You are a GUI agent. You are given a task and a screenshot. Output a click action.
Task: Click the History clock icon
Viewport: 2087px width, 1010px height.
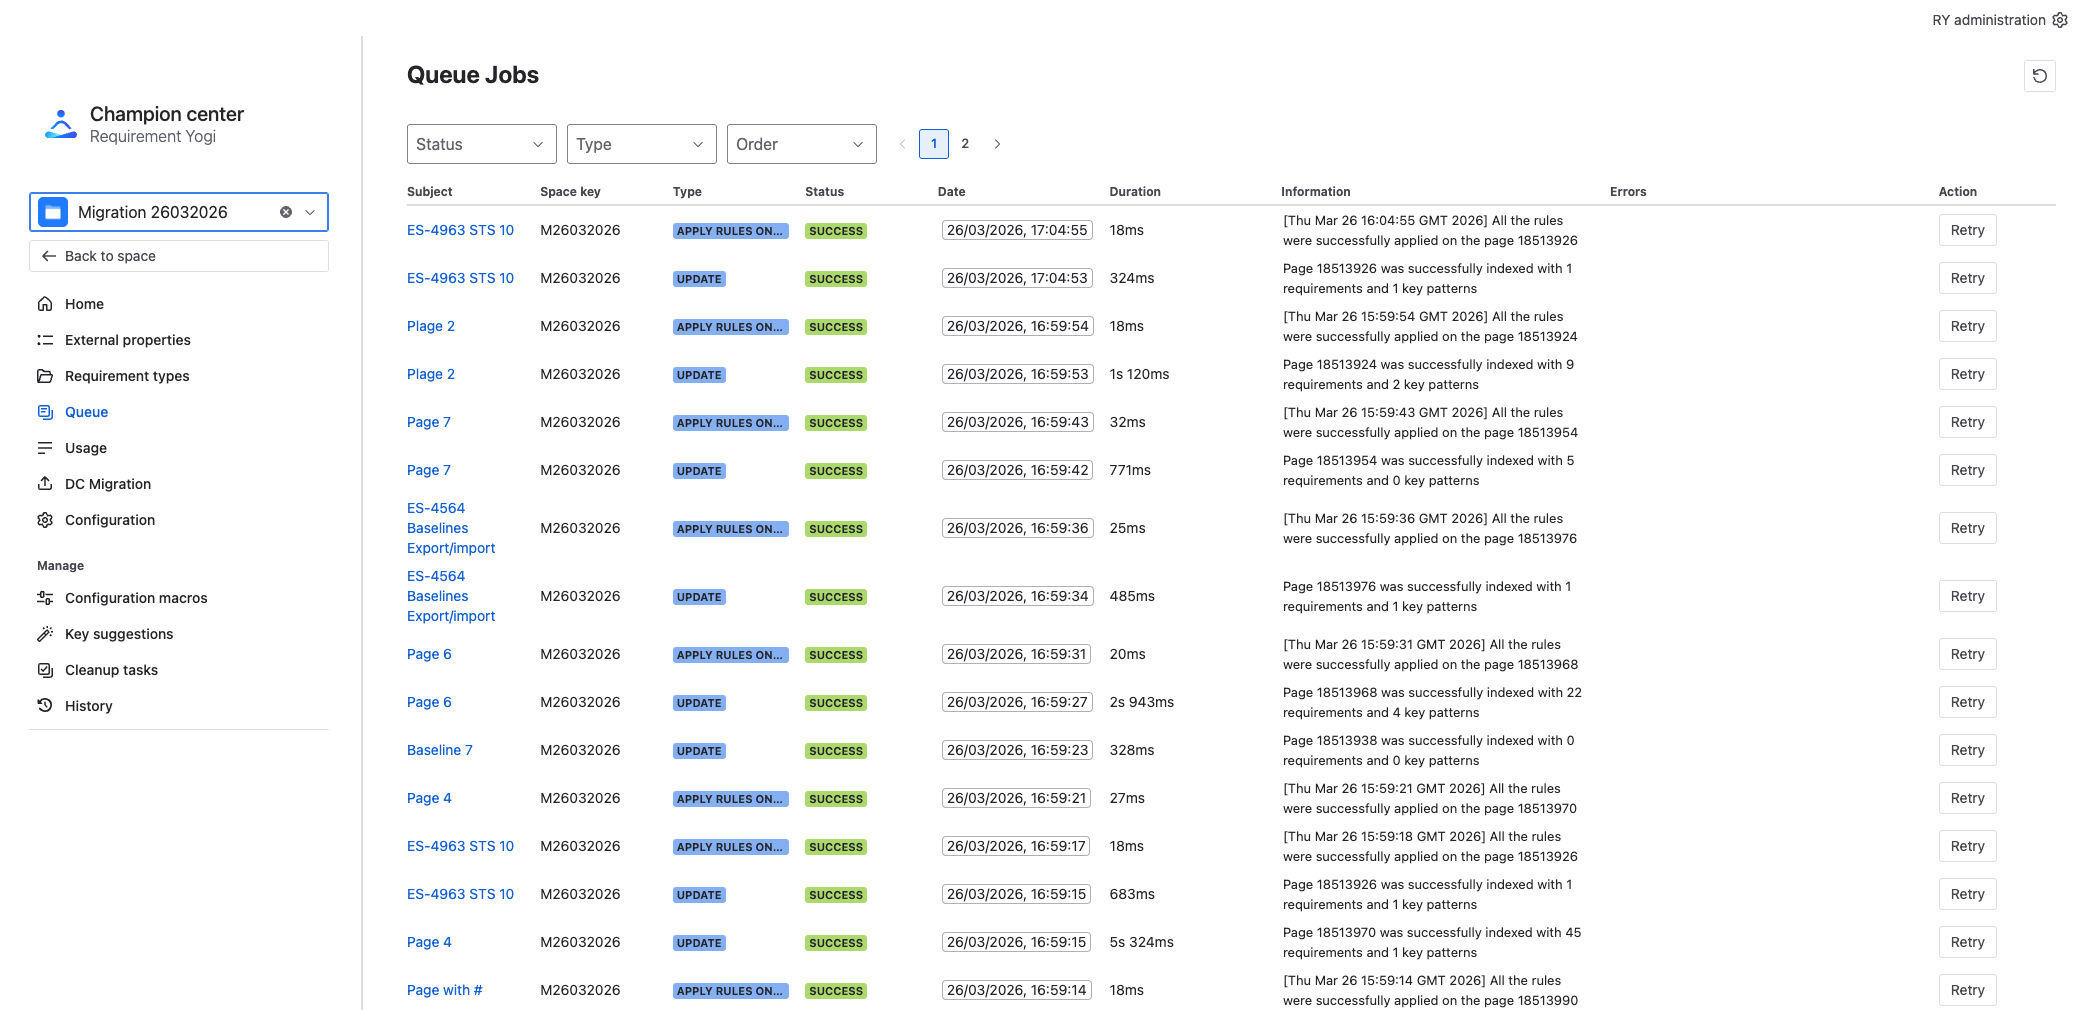coord(45,706)
